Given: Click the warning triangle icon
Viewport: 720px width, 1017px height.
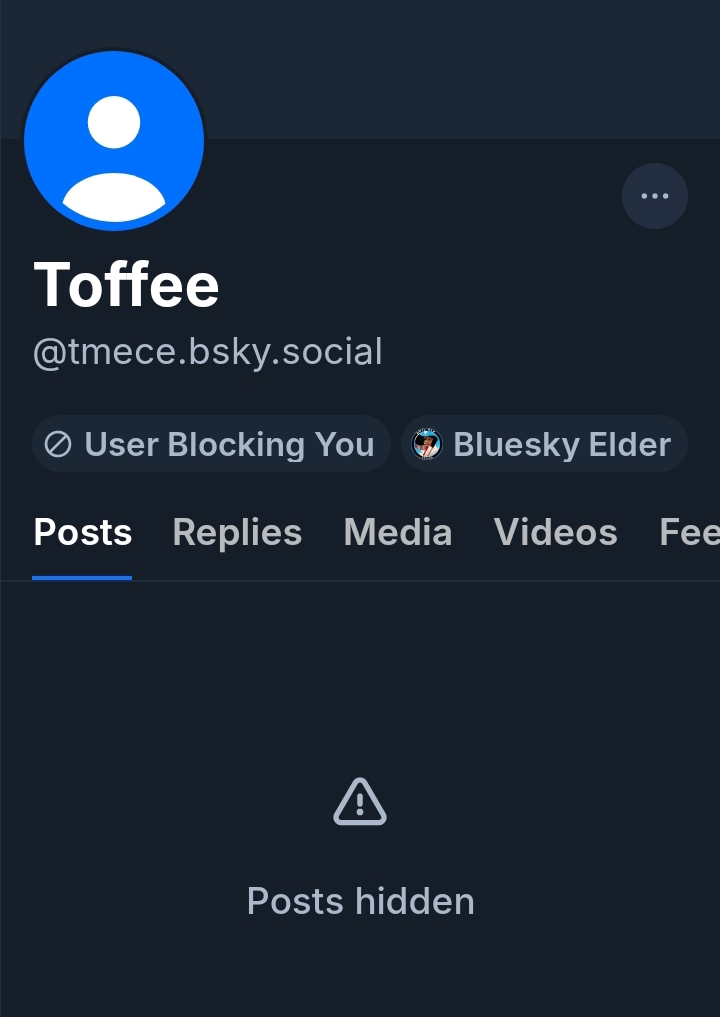Looking at the screenshot, I should [x=360, y=802].
